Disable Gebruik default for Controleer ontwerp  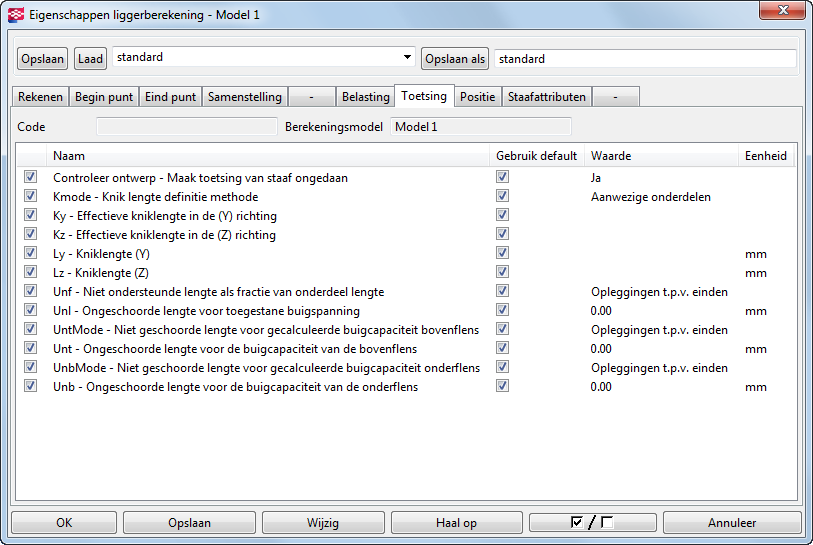tap(502, 177)
